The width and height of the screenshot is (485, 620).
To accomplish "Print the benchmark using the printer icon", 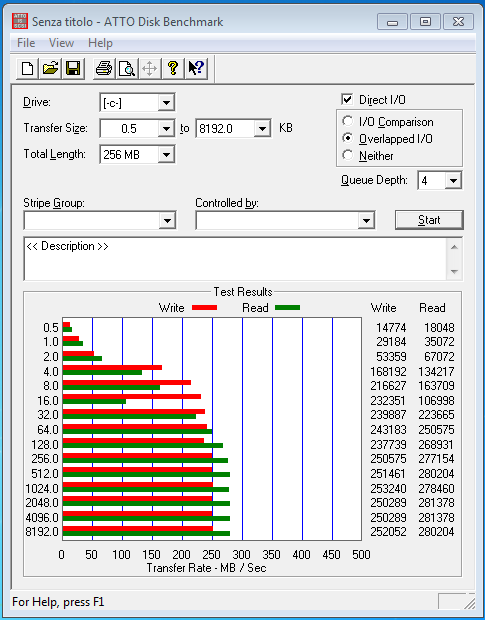I will click(x=104, y=69).
